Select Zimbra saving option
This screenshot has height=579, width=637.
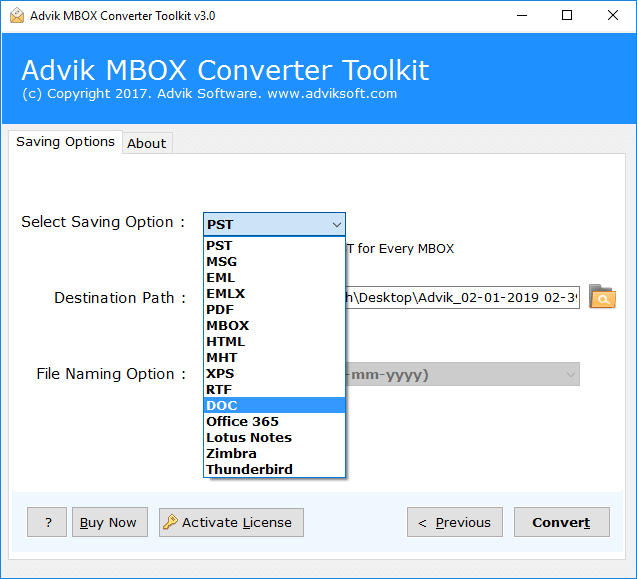(274, 453)
